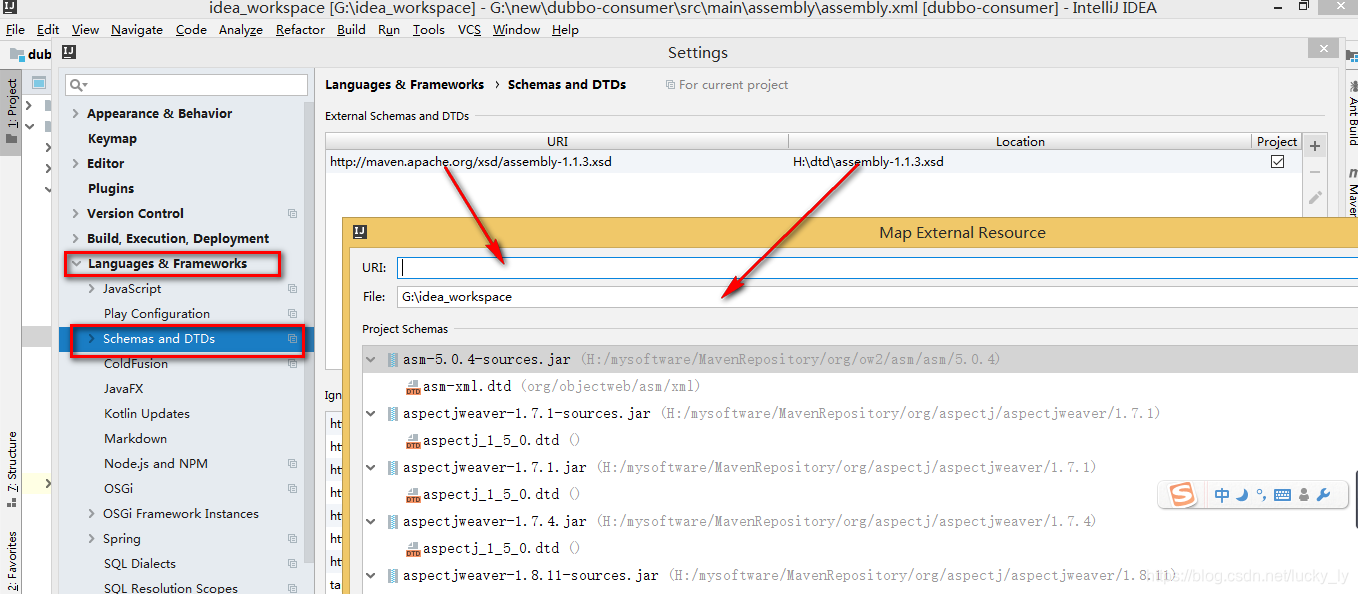Select aspectj_1_5_0.dtd under aspectjweaver-1.7.4.jar
1358x594 pixels.
(x=491, y=549)
